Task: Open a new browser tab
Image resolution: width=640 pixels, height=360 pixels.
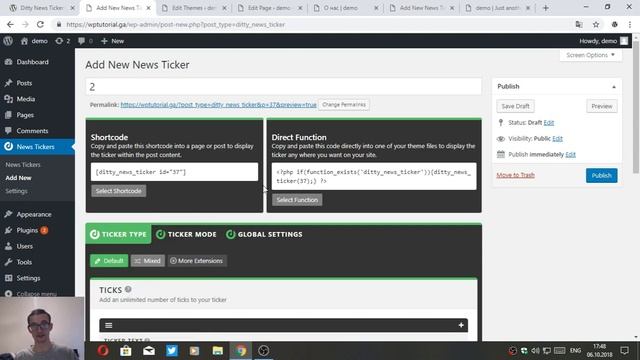Action: 545,8
